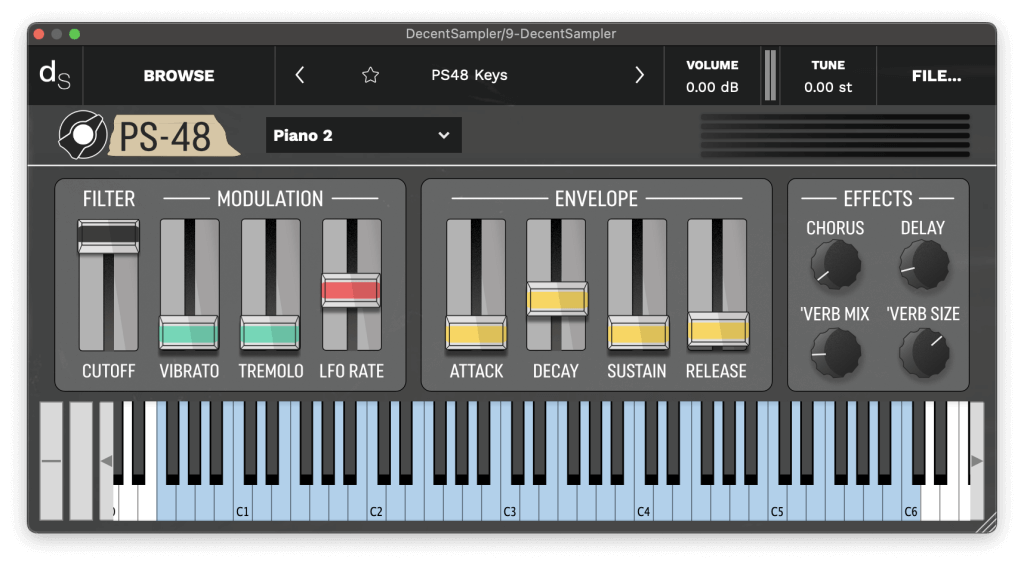Click the PS-48 logo badge
The image size is (1024, 565).
(x=149, y=135)
